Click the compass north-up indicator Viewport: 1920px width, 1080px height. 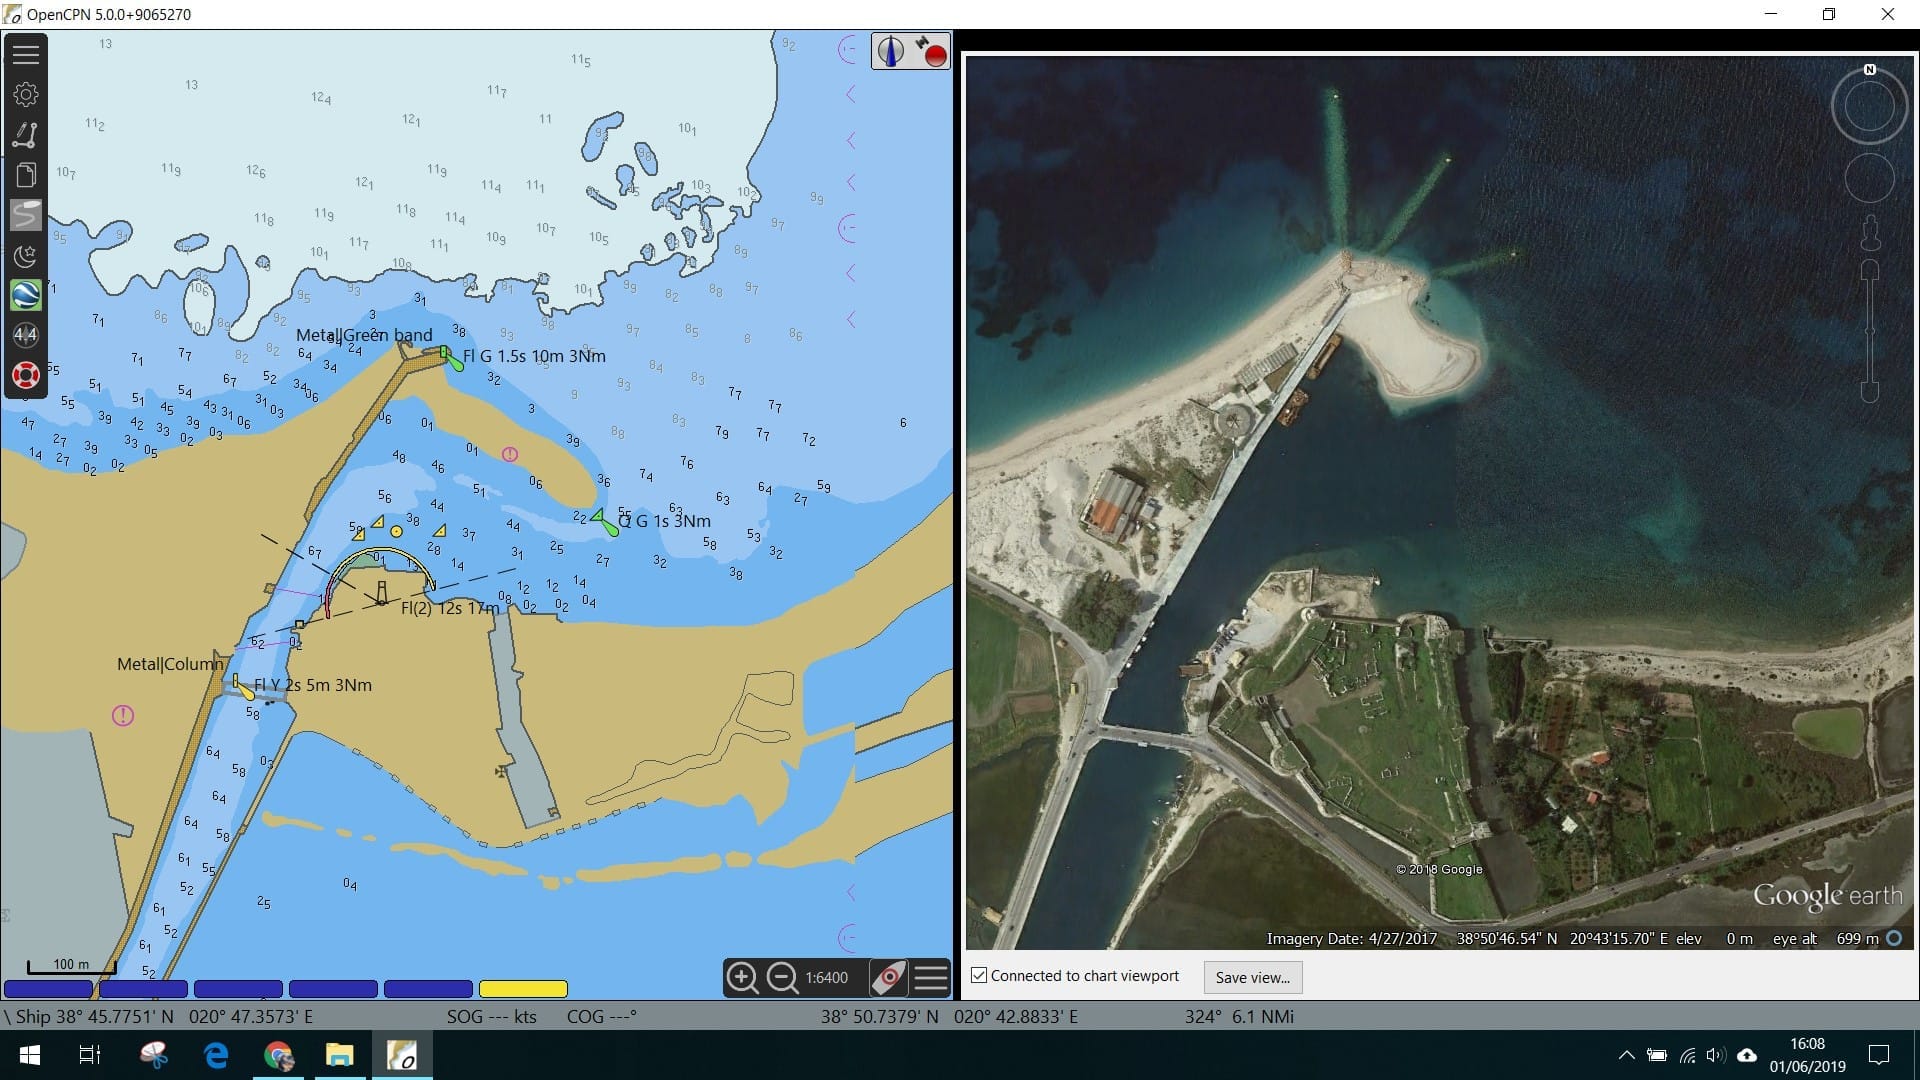(x=890, y=51)
